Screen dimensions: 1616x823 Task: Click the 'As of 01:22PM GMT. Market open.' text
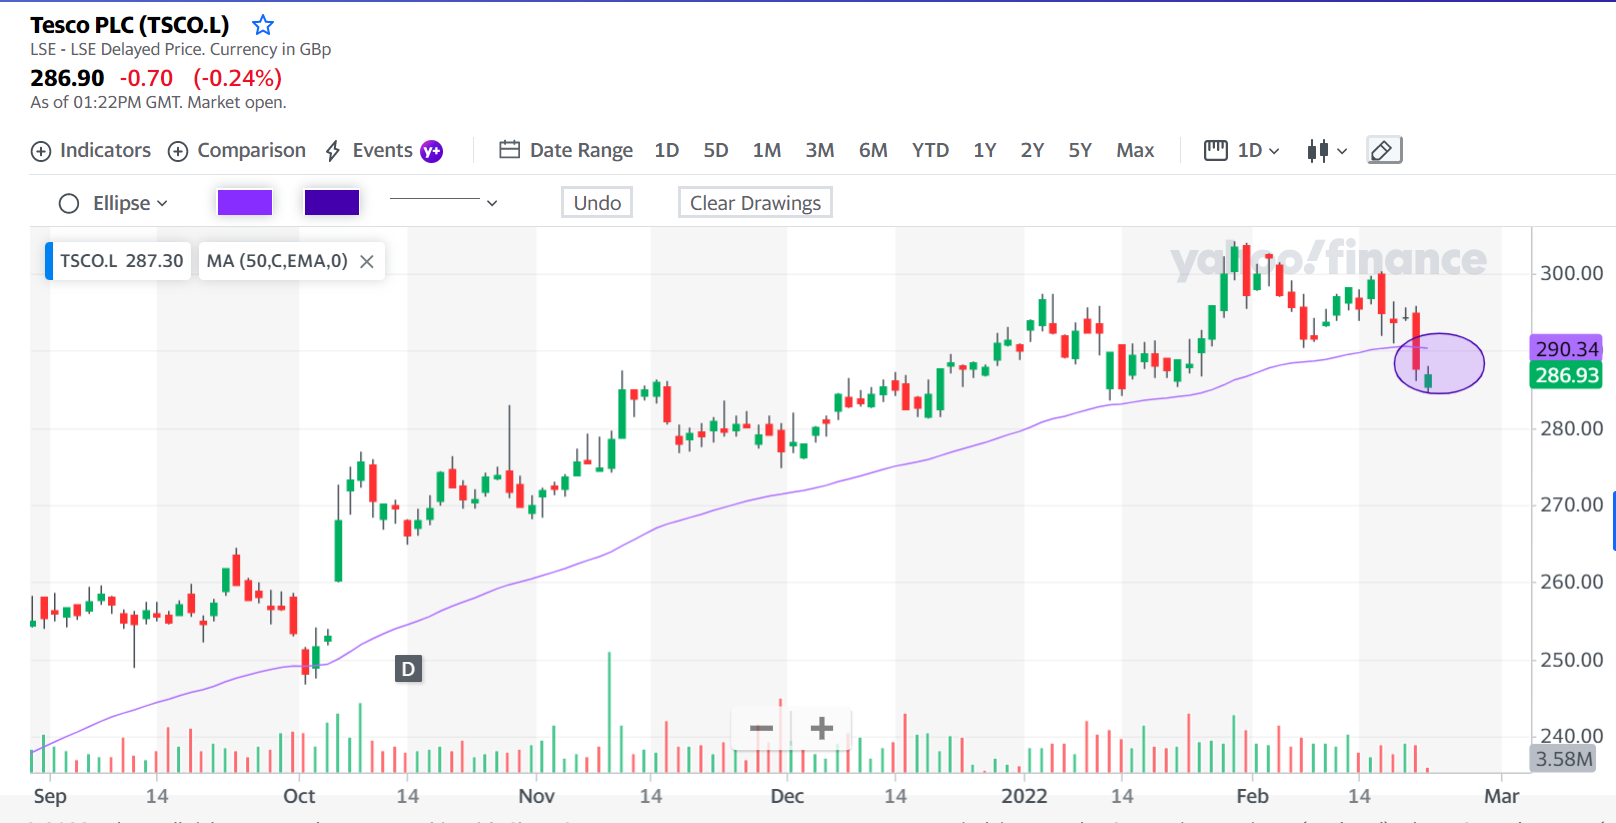coord(158,103)
